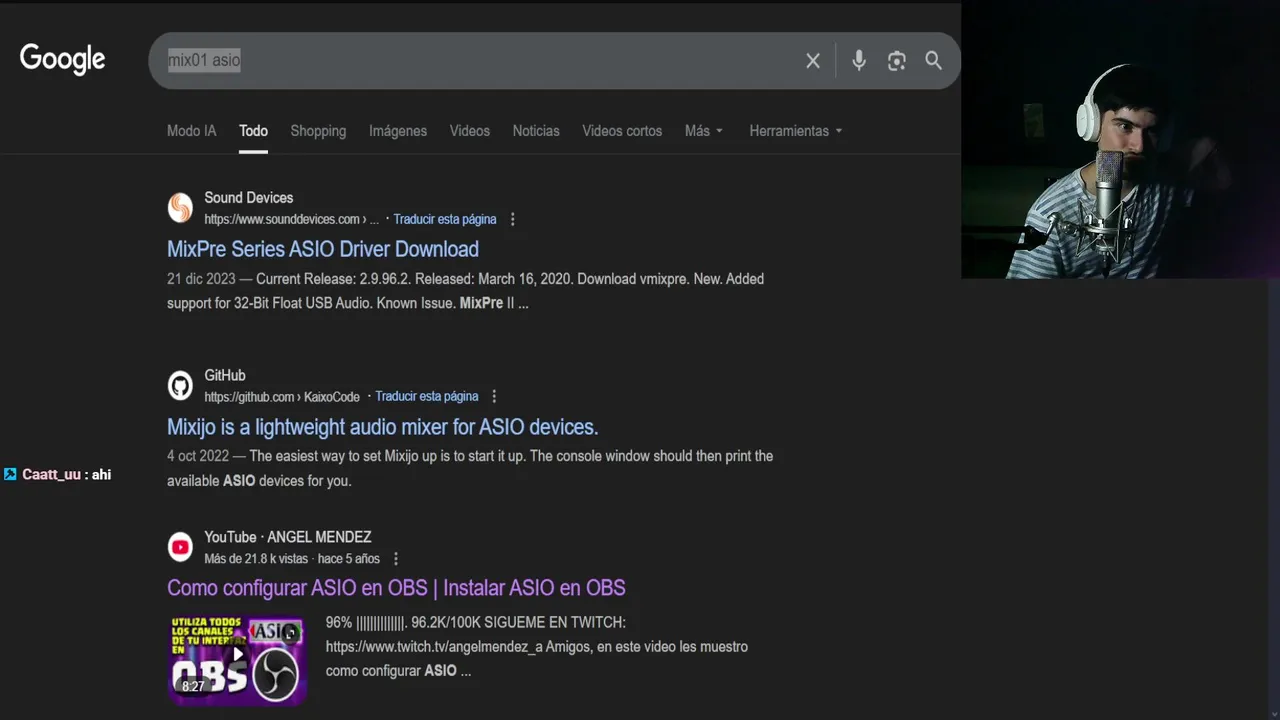1280x720 pixels.
Task: Click YouTube · ANGEL MENDEZ source text
Action: [x=288, y=537]
